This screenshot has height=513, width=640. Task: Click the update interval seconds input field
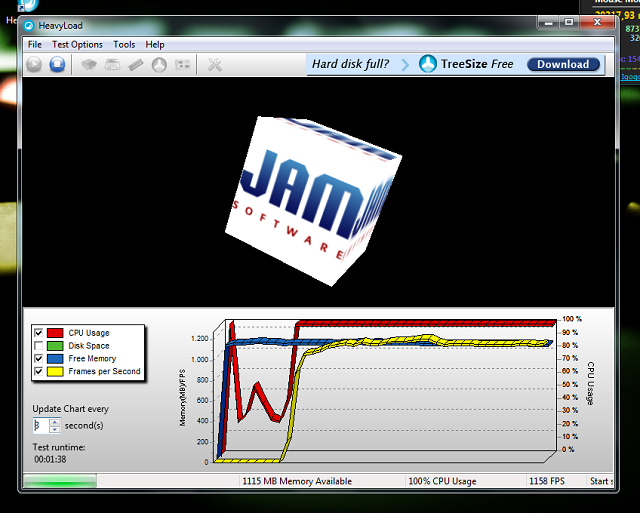pos(41,425)
